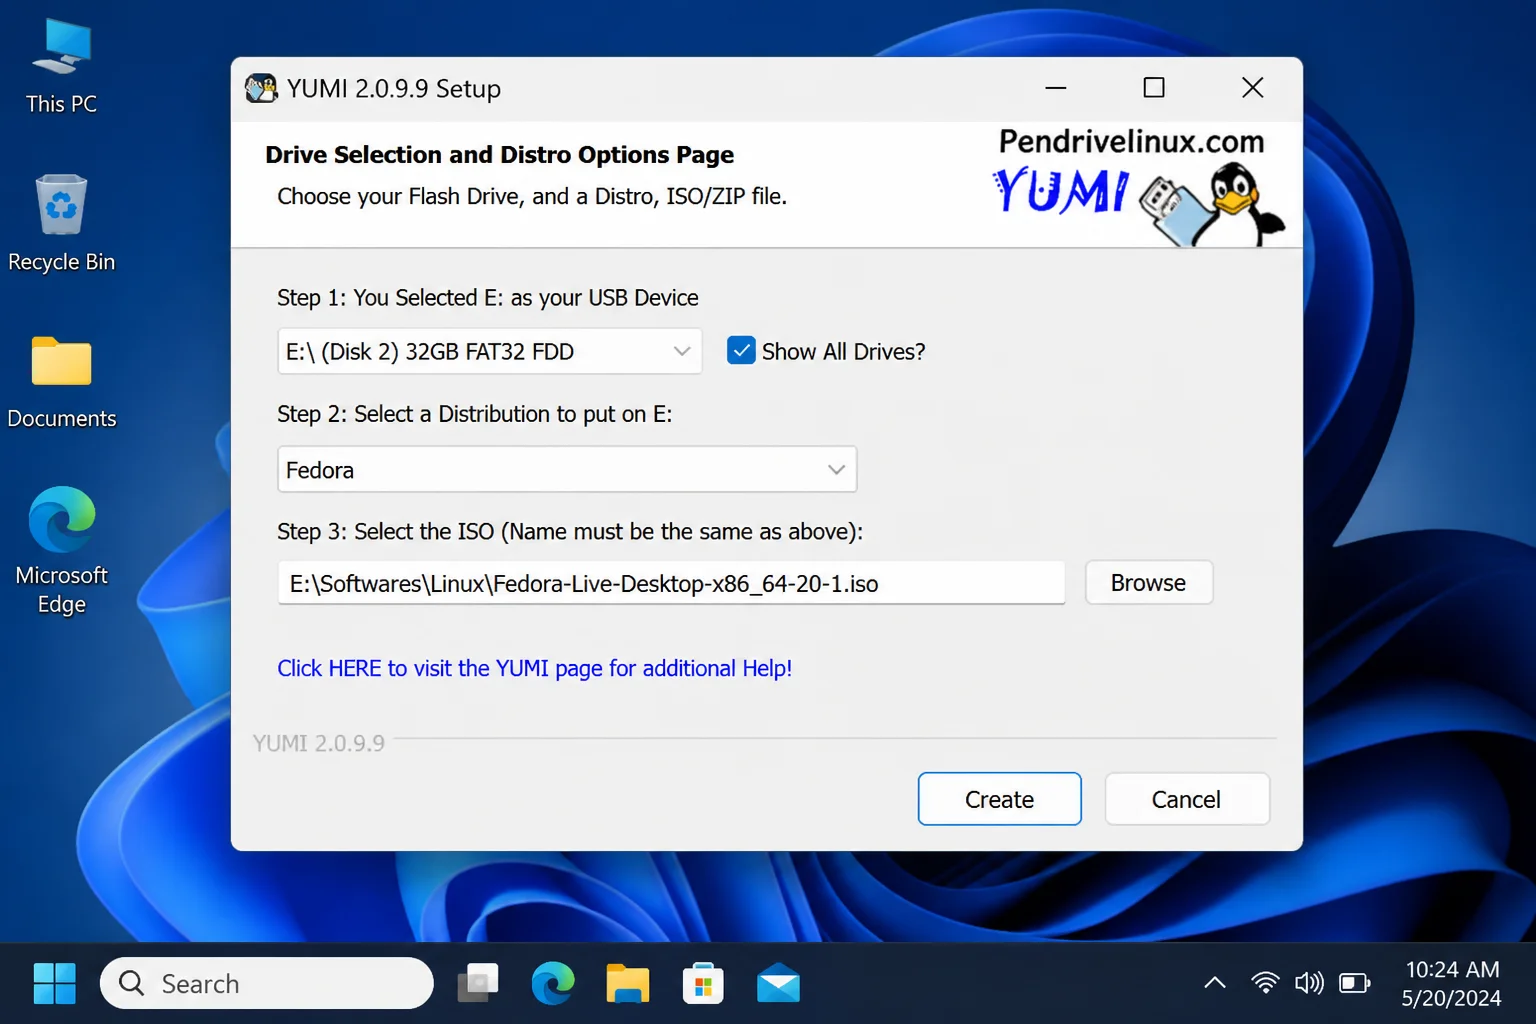Open the Documents folder icon
Image resolution: width=1536 pixels, height=1024 pixels.
61,382
